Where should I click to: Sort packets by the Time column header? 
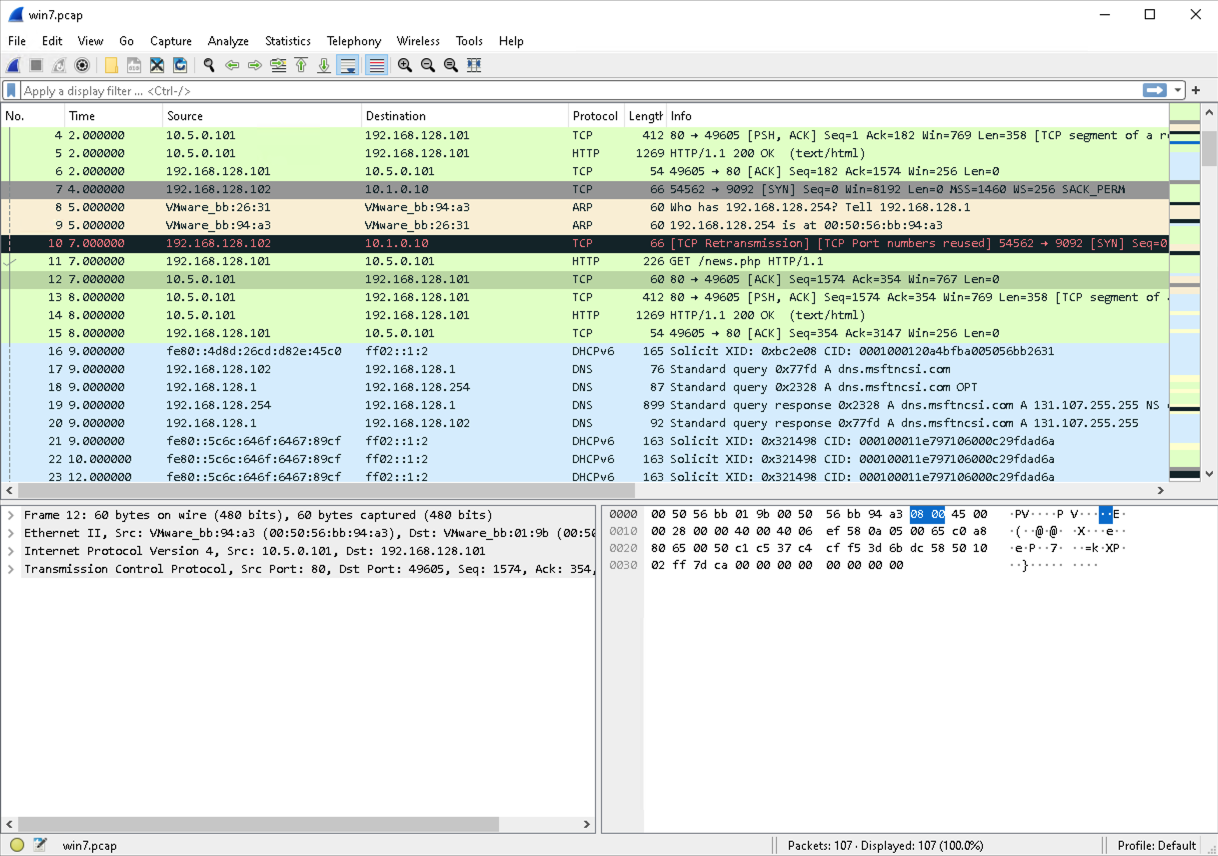tap(114, 116)
